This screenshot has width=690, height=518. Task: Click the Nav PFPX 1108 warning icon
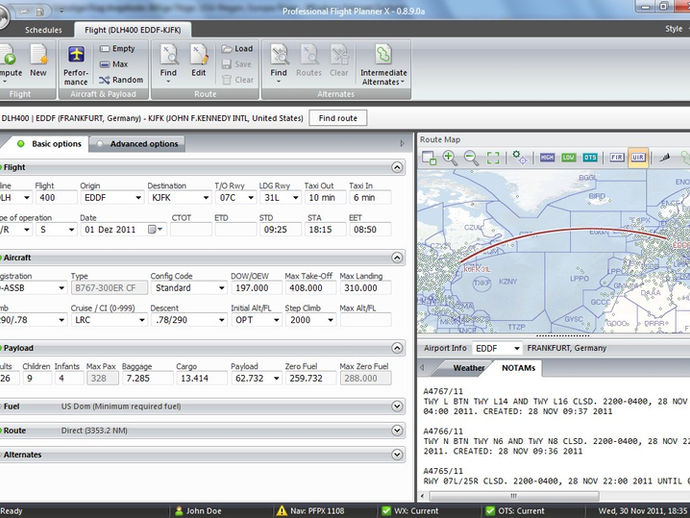point(282,511)
